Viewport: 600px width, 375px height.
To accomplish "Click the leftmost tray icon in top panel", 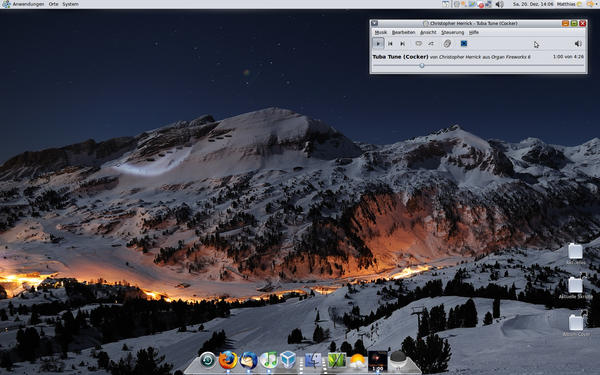I will tap(446, 4).
